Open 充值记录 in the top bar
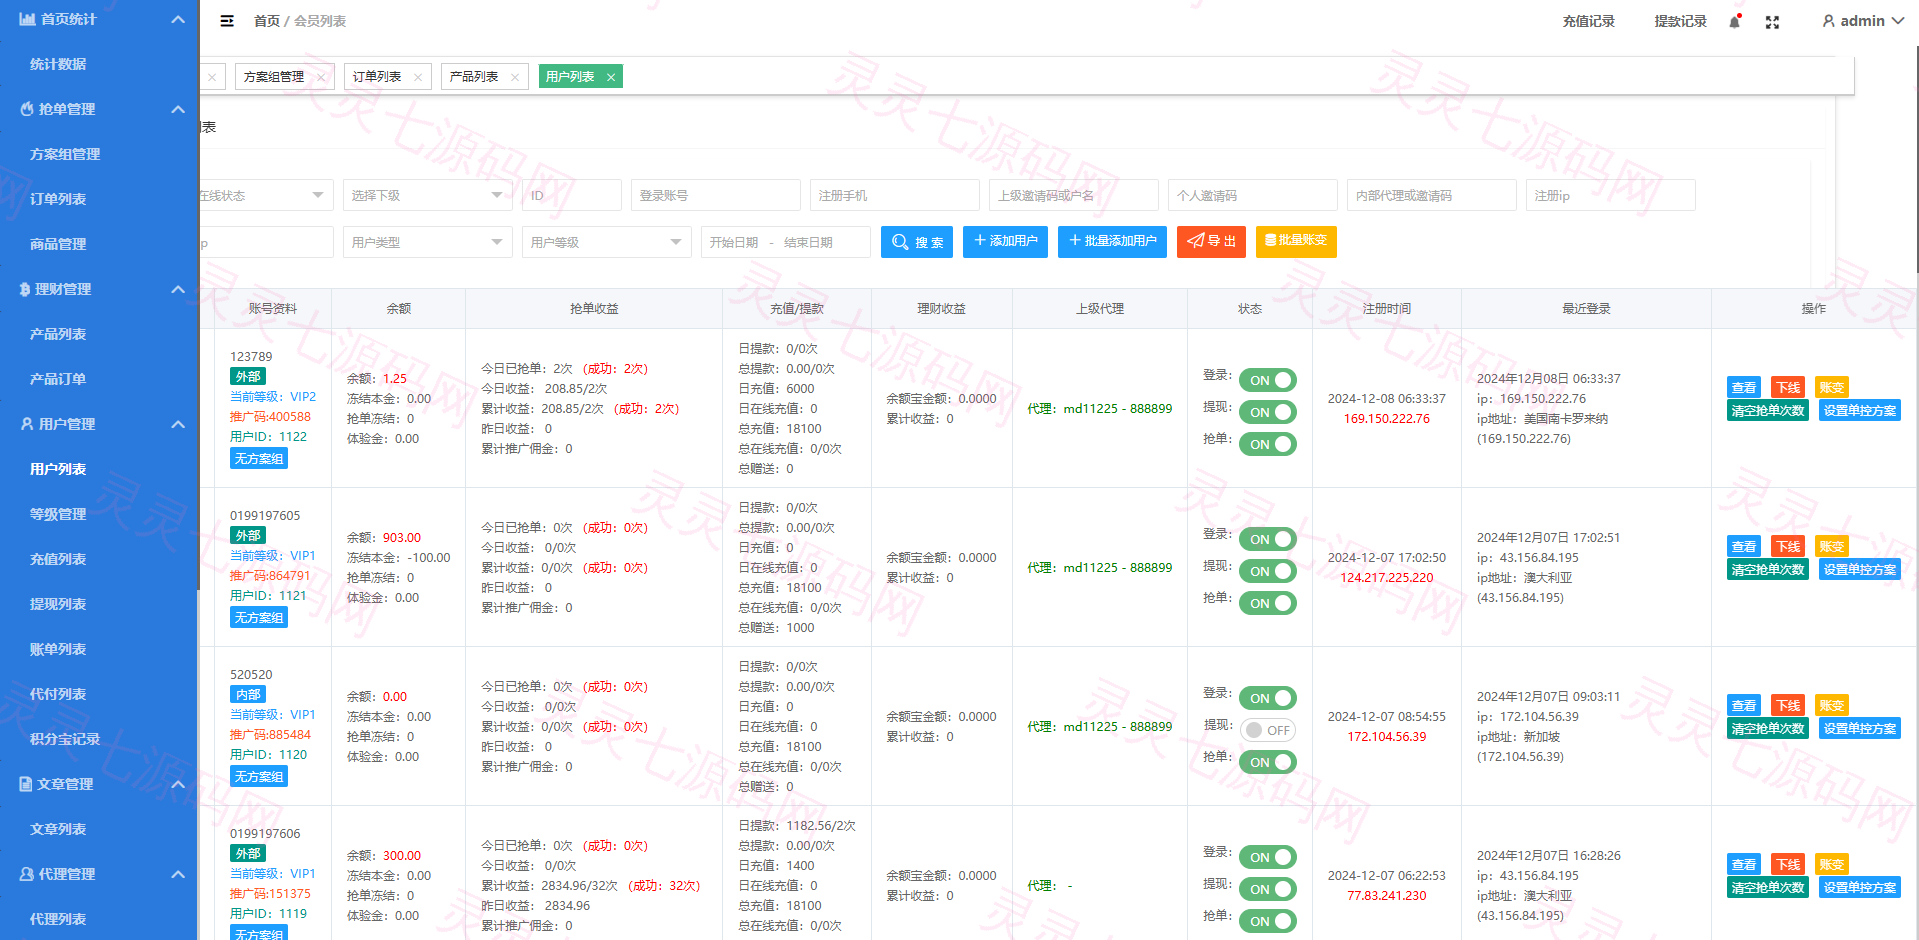This screenshot has height=940, width=1919. coord(1588,21)
